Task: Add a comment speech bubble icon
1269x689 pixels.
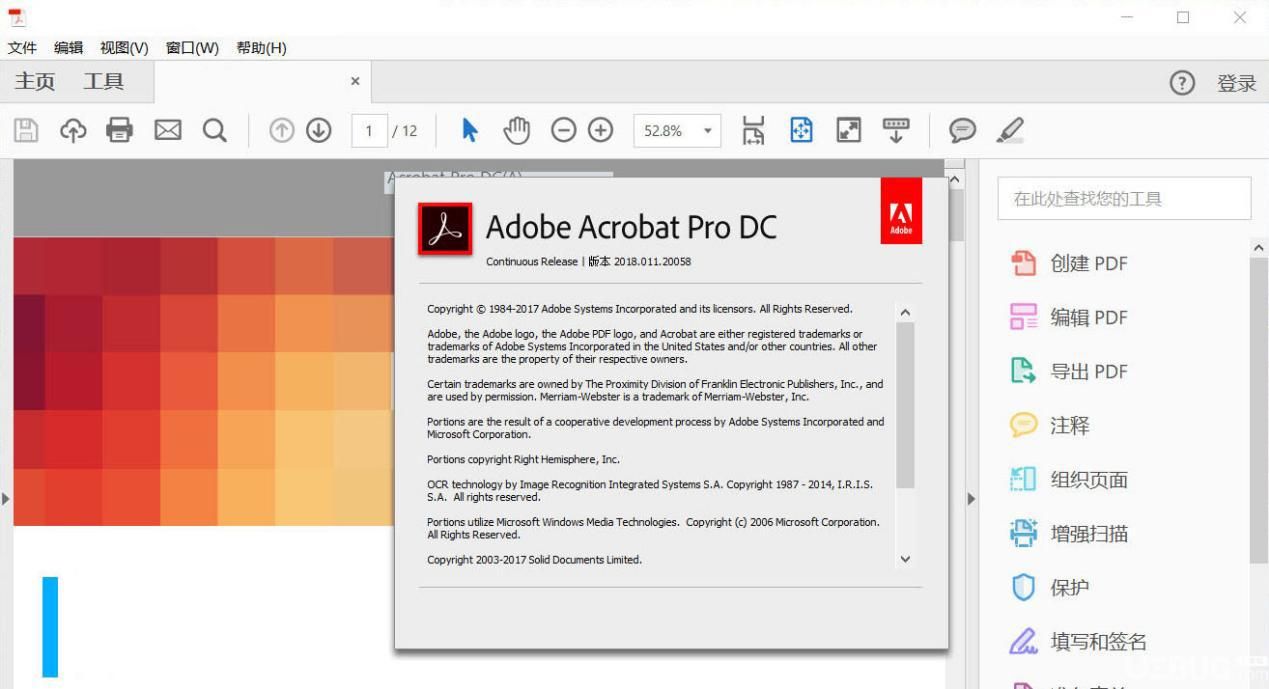Action: pyautogui.click(x=962, y=130)
